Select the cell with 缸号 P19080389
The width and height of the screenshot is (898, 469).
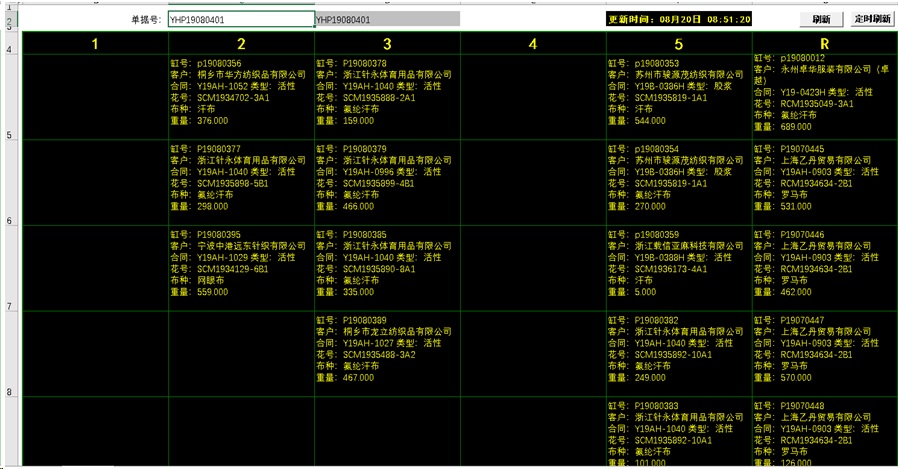click(387, 350)
